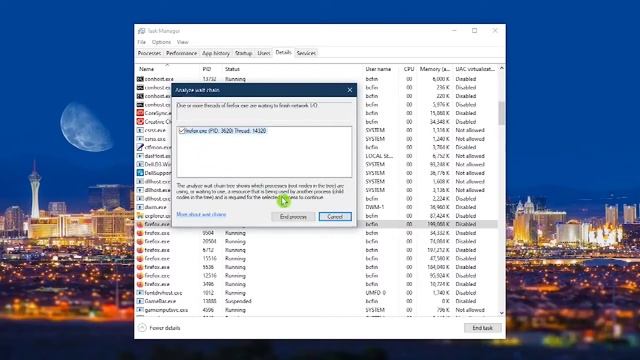640x360 pixels.
Task: Click the Firefox icon for PID 3496
Action: tap(140, 284)
